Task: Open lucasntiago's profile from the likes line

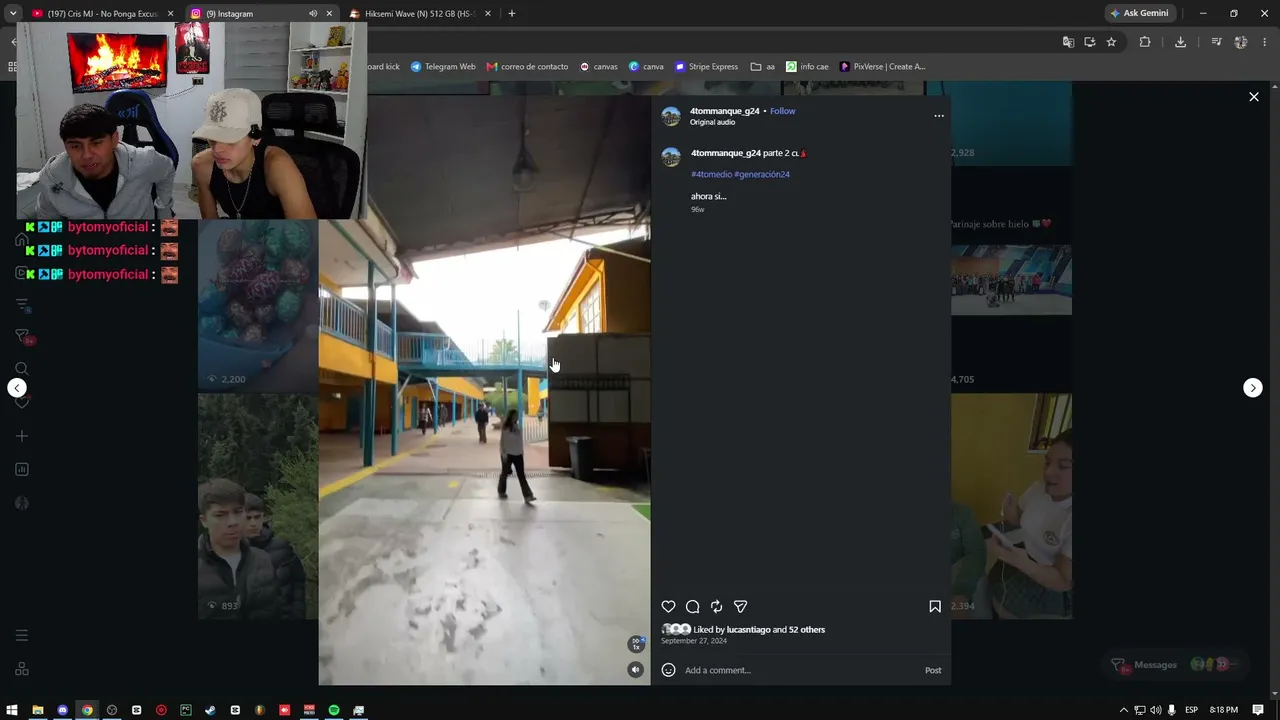Action: (x=749, y=630)
